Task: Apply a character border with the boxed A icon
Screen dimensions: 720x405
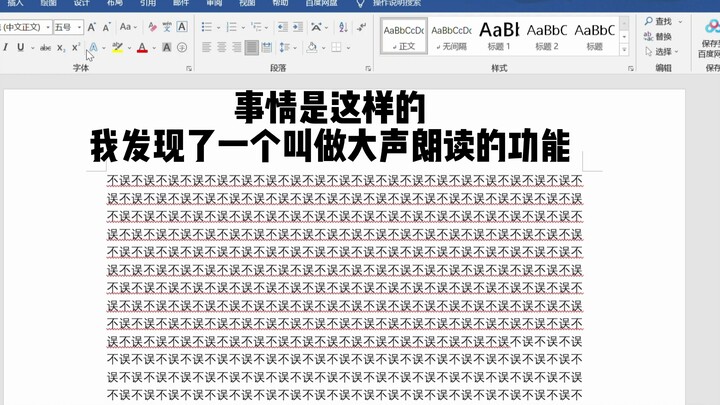Action: point(182,27)
